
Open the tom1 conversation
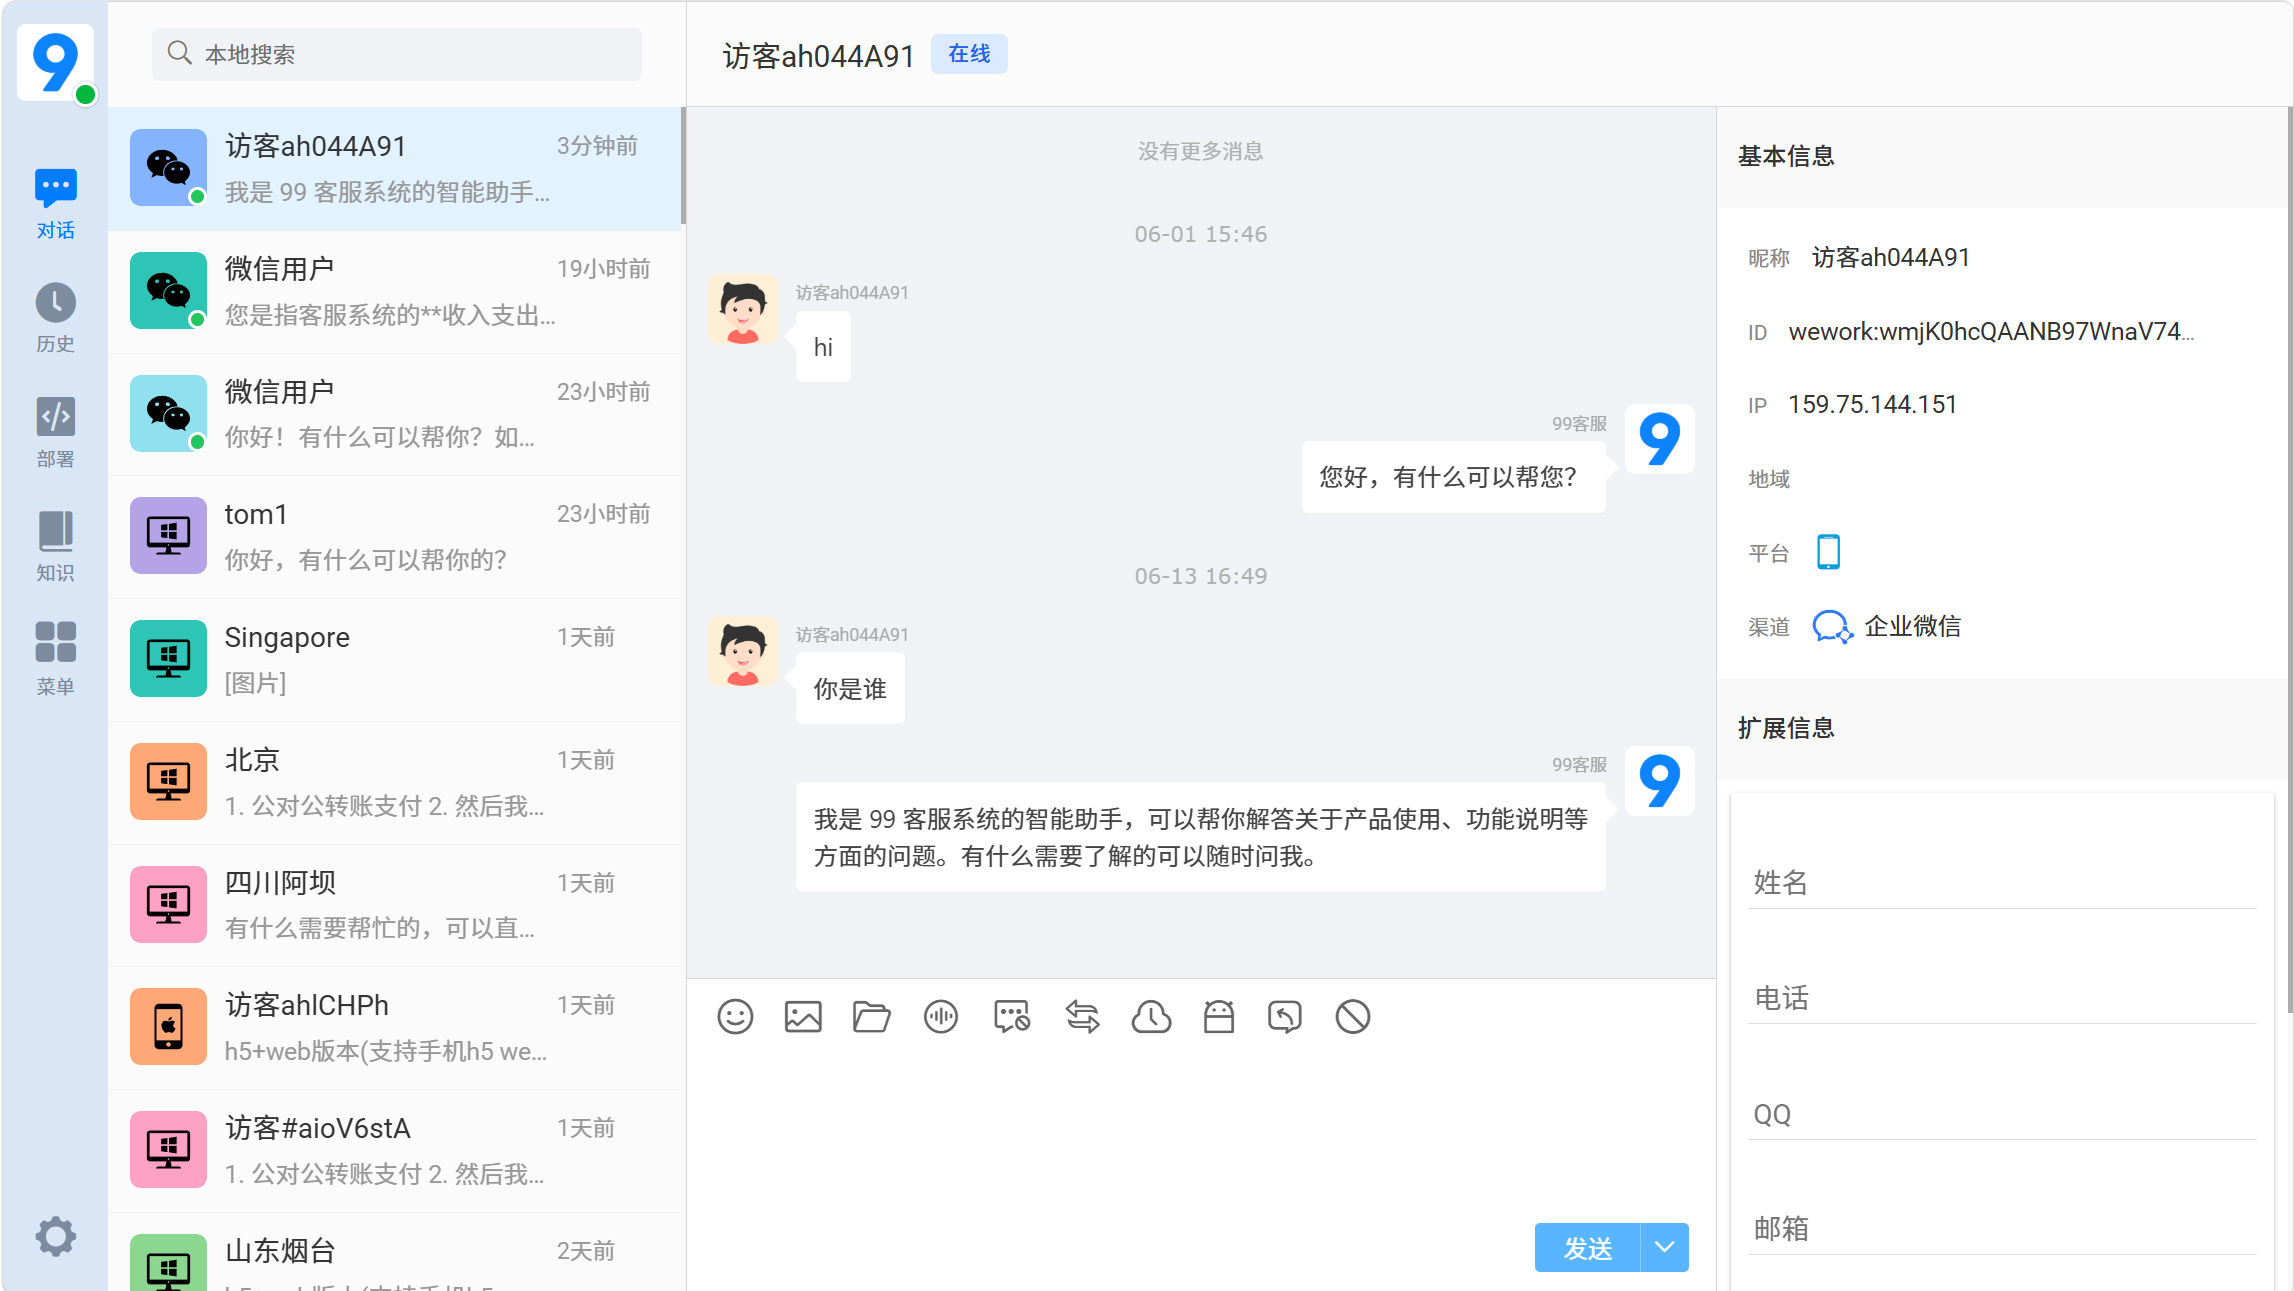[395, 537]
